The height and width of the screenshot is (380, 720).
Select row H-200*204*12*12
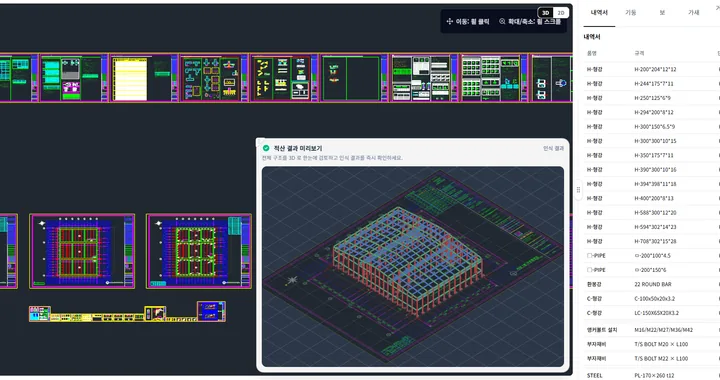coord(652,69)
